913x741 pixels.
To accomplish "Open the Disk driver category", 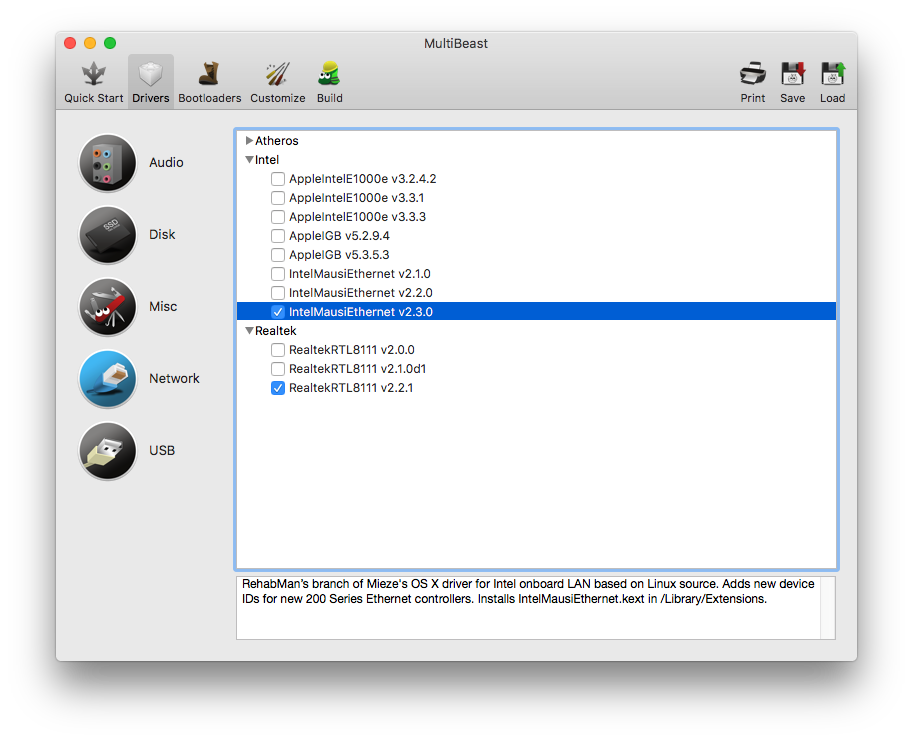I will [x=108, y=235].
